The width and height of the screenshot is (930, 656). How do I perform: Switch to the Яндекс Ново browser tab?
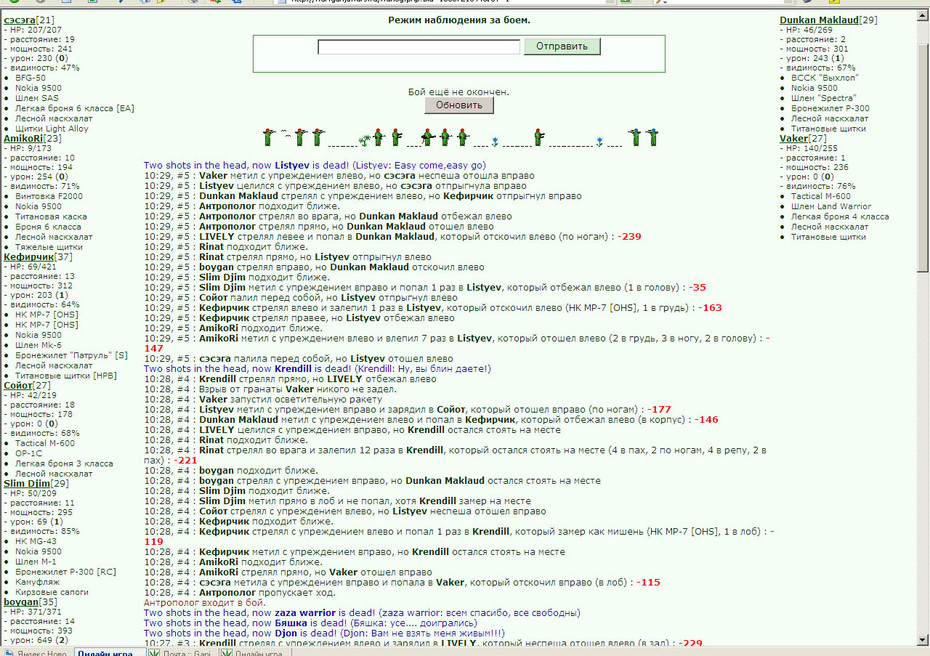[37, 652]
